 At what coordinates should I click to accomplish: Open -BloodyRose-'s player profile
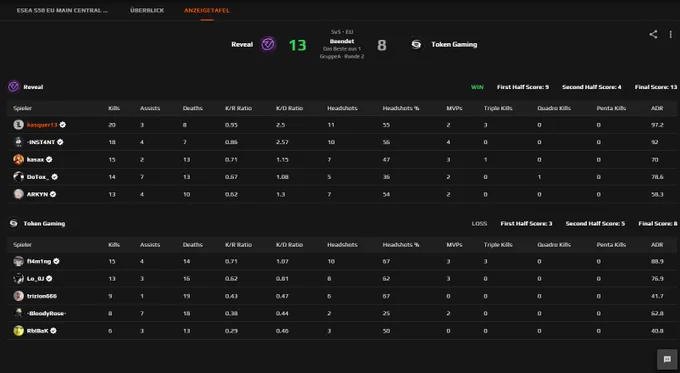tap(46, 313)
